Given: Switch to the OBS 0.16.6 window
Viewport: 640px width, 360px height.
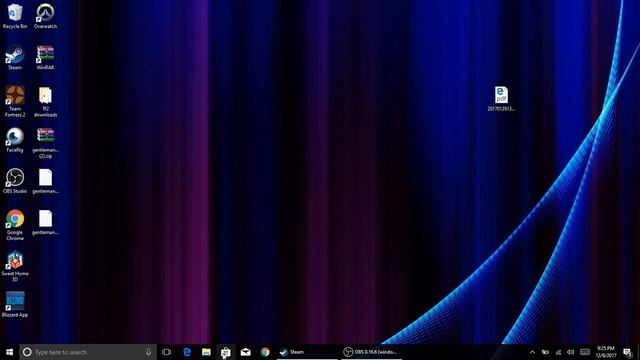Looking at the screenshot, I should [x=371, y=352].
